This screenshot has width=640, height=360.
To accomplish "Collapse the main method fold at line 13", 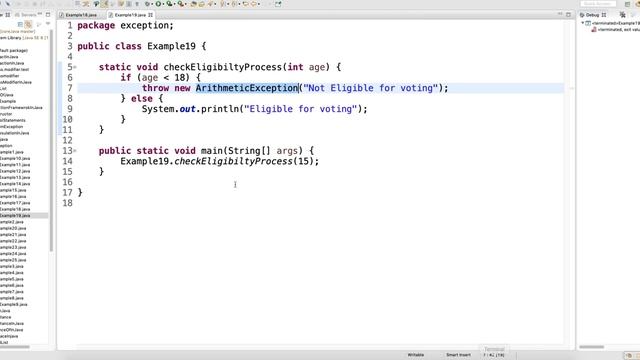I will [75, 151].
